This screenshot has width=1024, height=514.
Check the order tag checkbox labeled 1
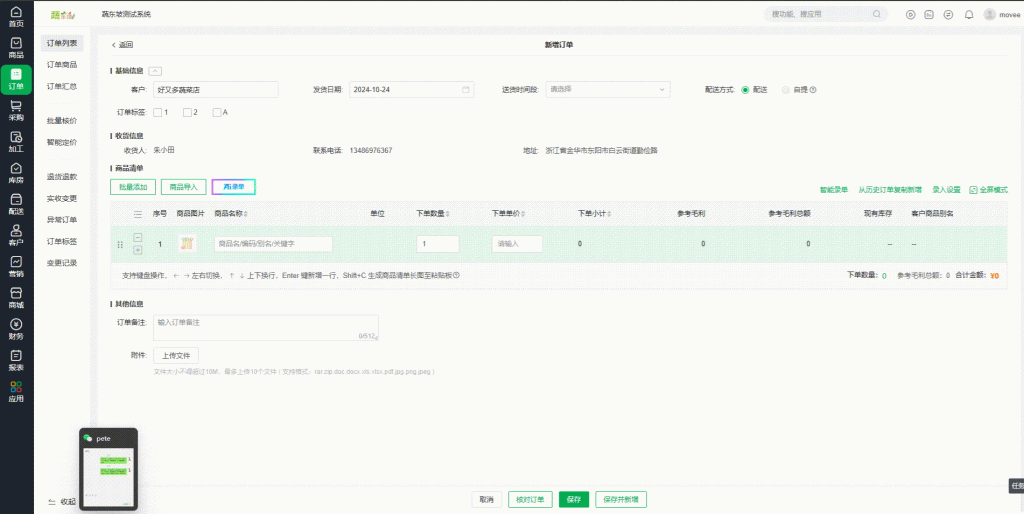click(x=158, y=112)
